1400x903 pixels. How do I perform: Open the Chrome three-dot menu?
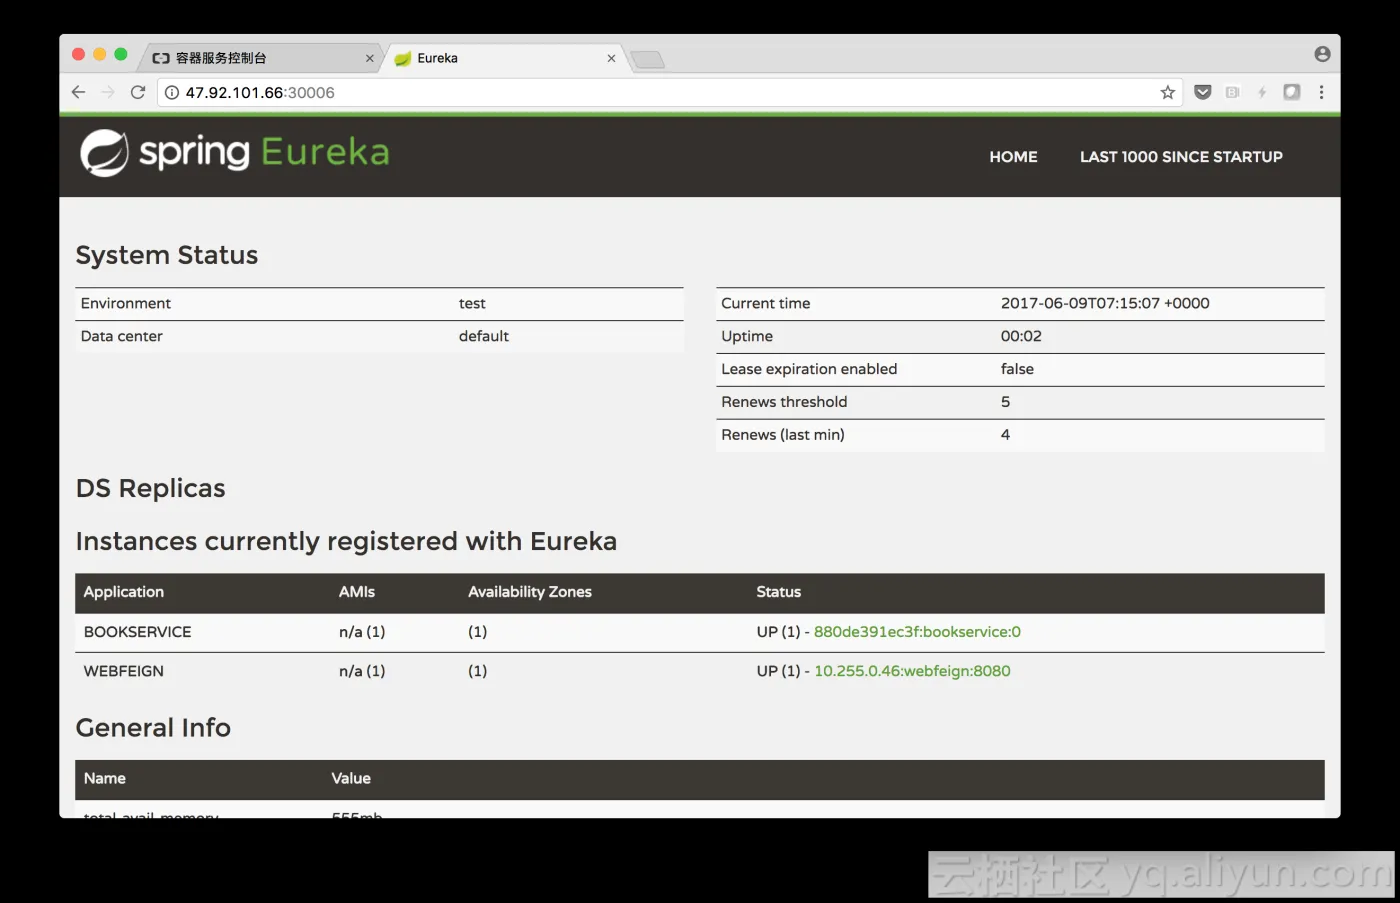[x=1321, y=92]
